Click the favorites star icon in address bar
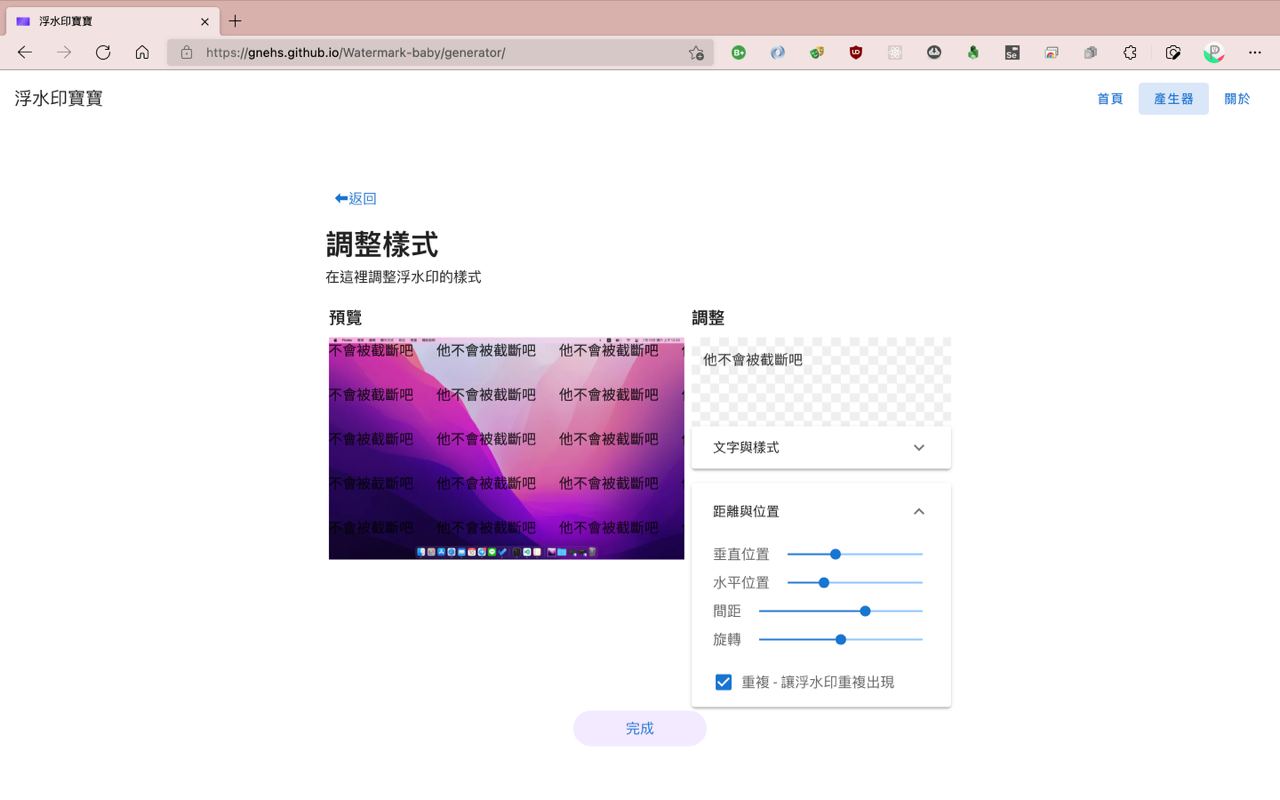Screen dimensions: 1280x800 [x=696, y=53]
